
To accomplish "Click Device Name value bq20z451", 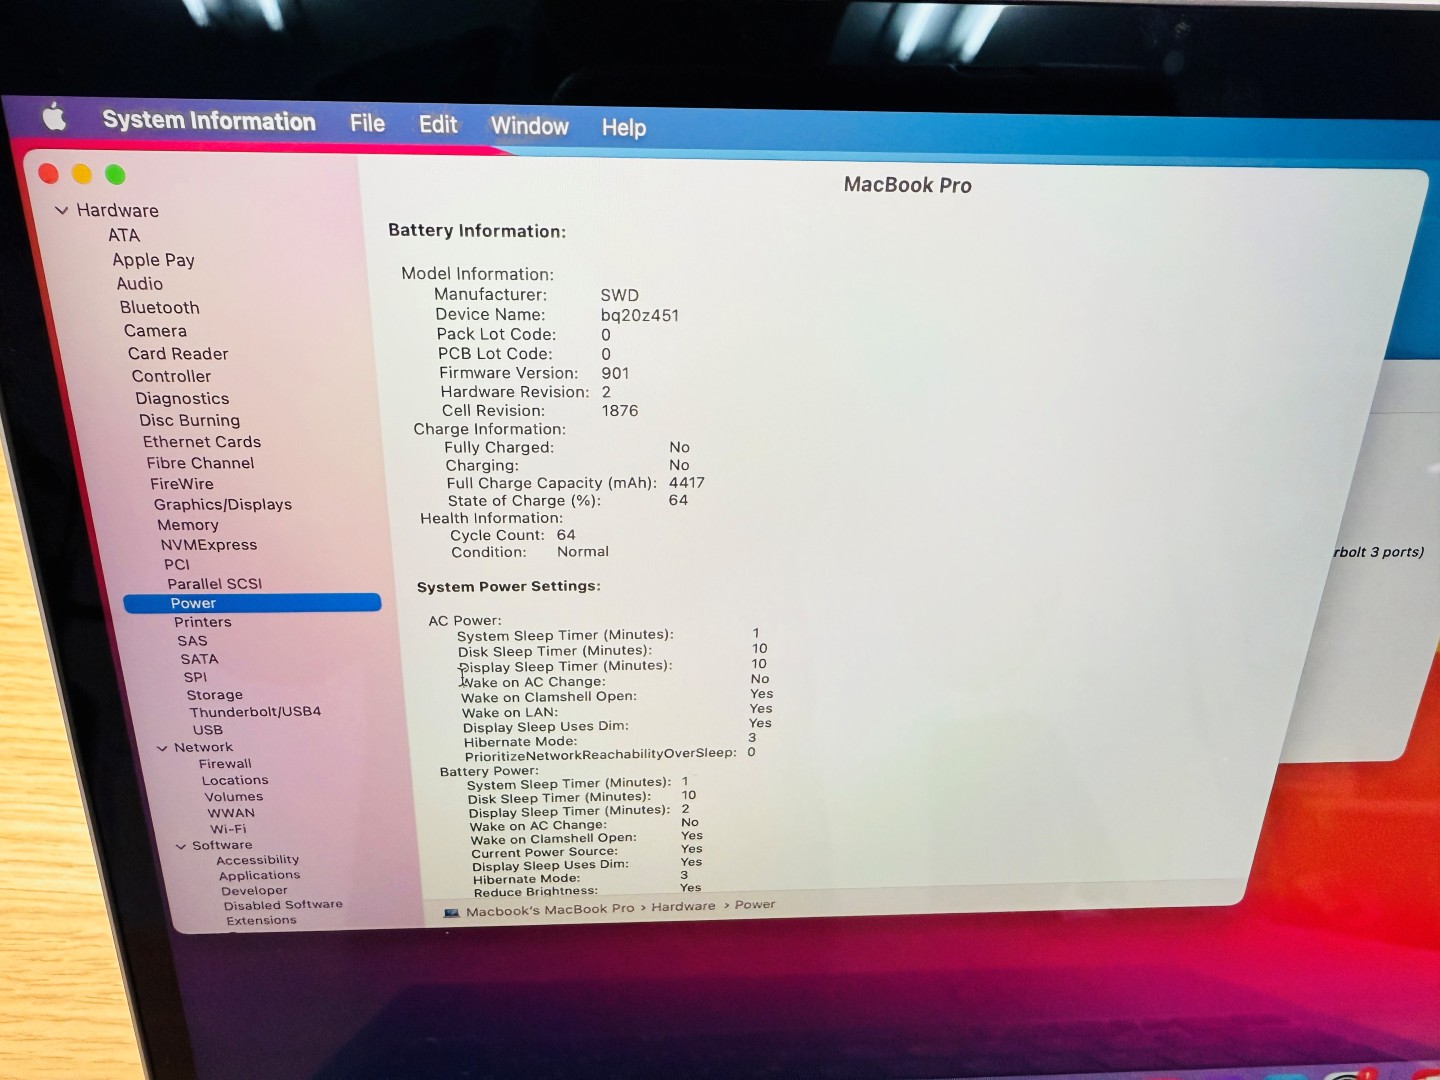I will (640, 315).
